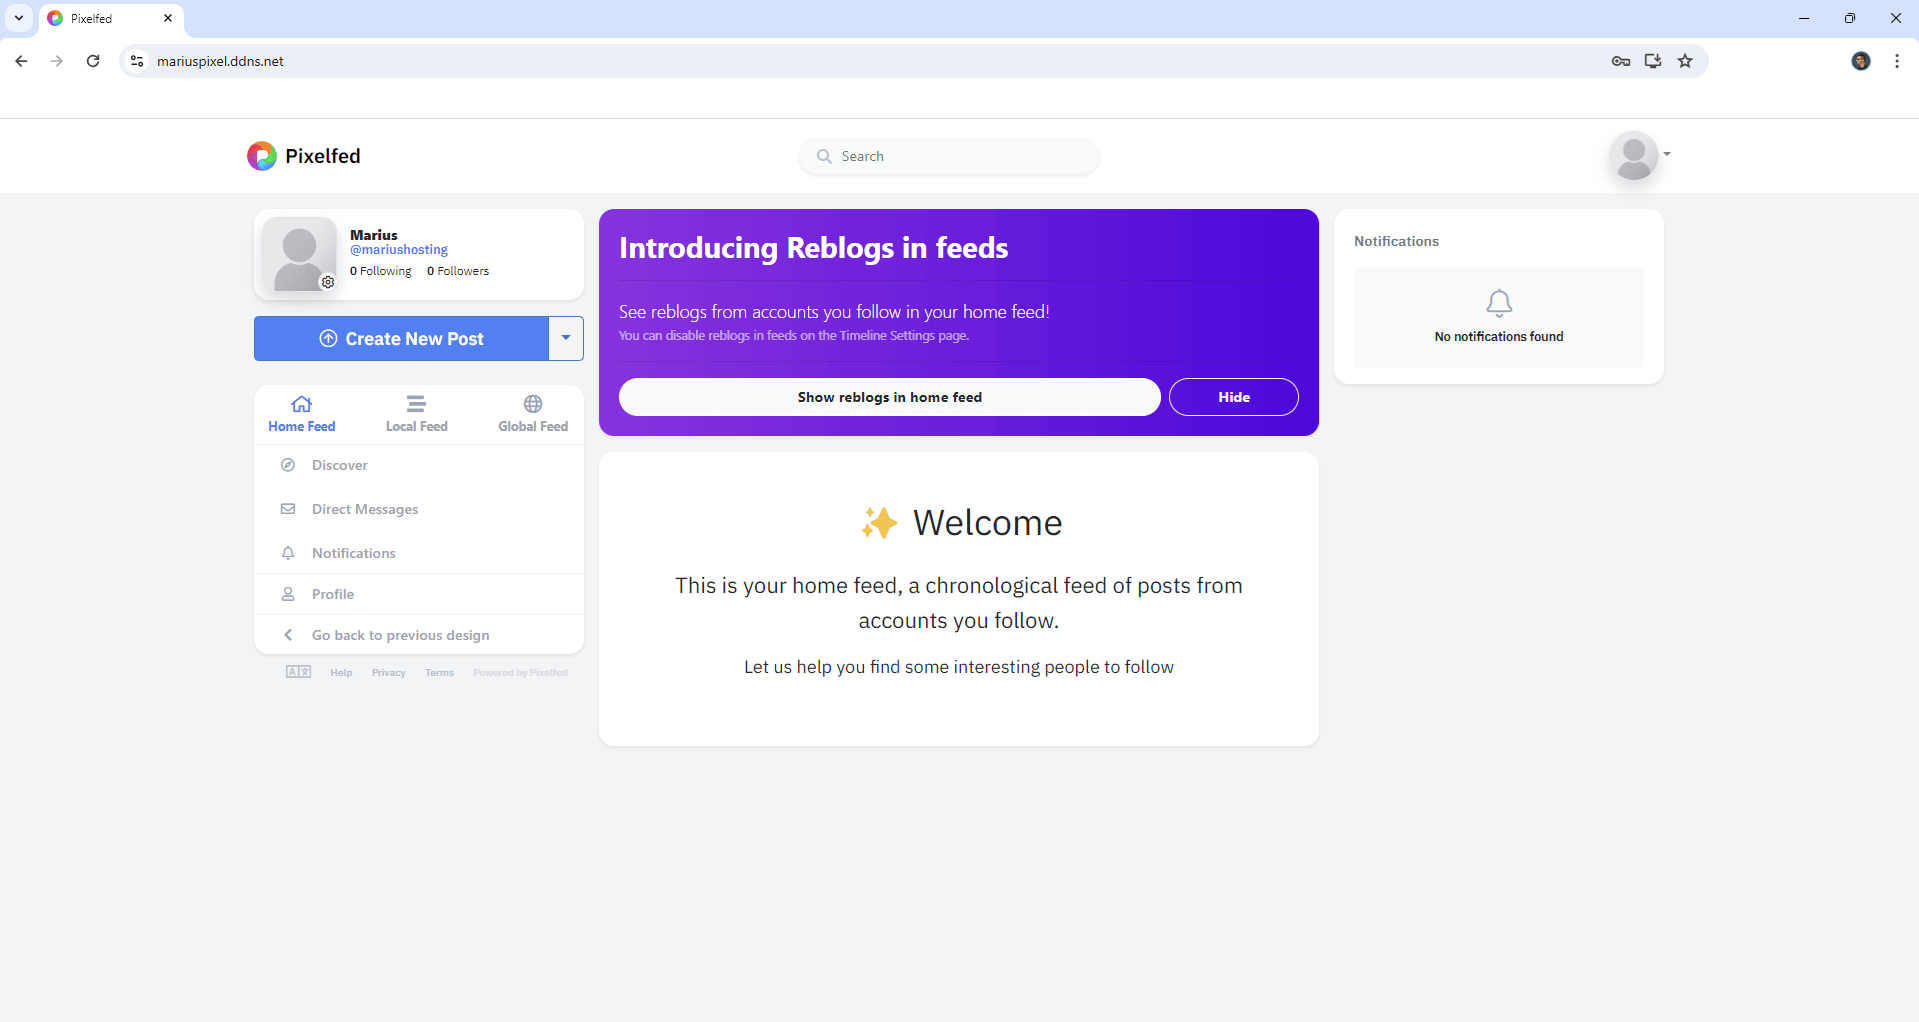
Task: Click the Pixelfed logo icon
Action: point(262,156)
